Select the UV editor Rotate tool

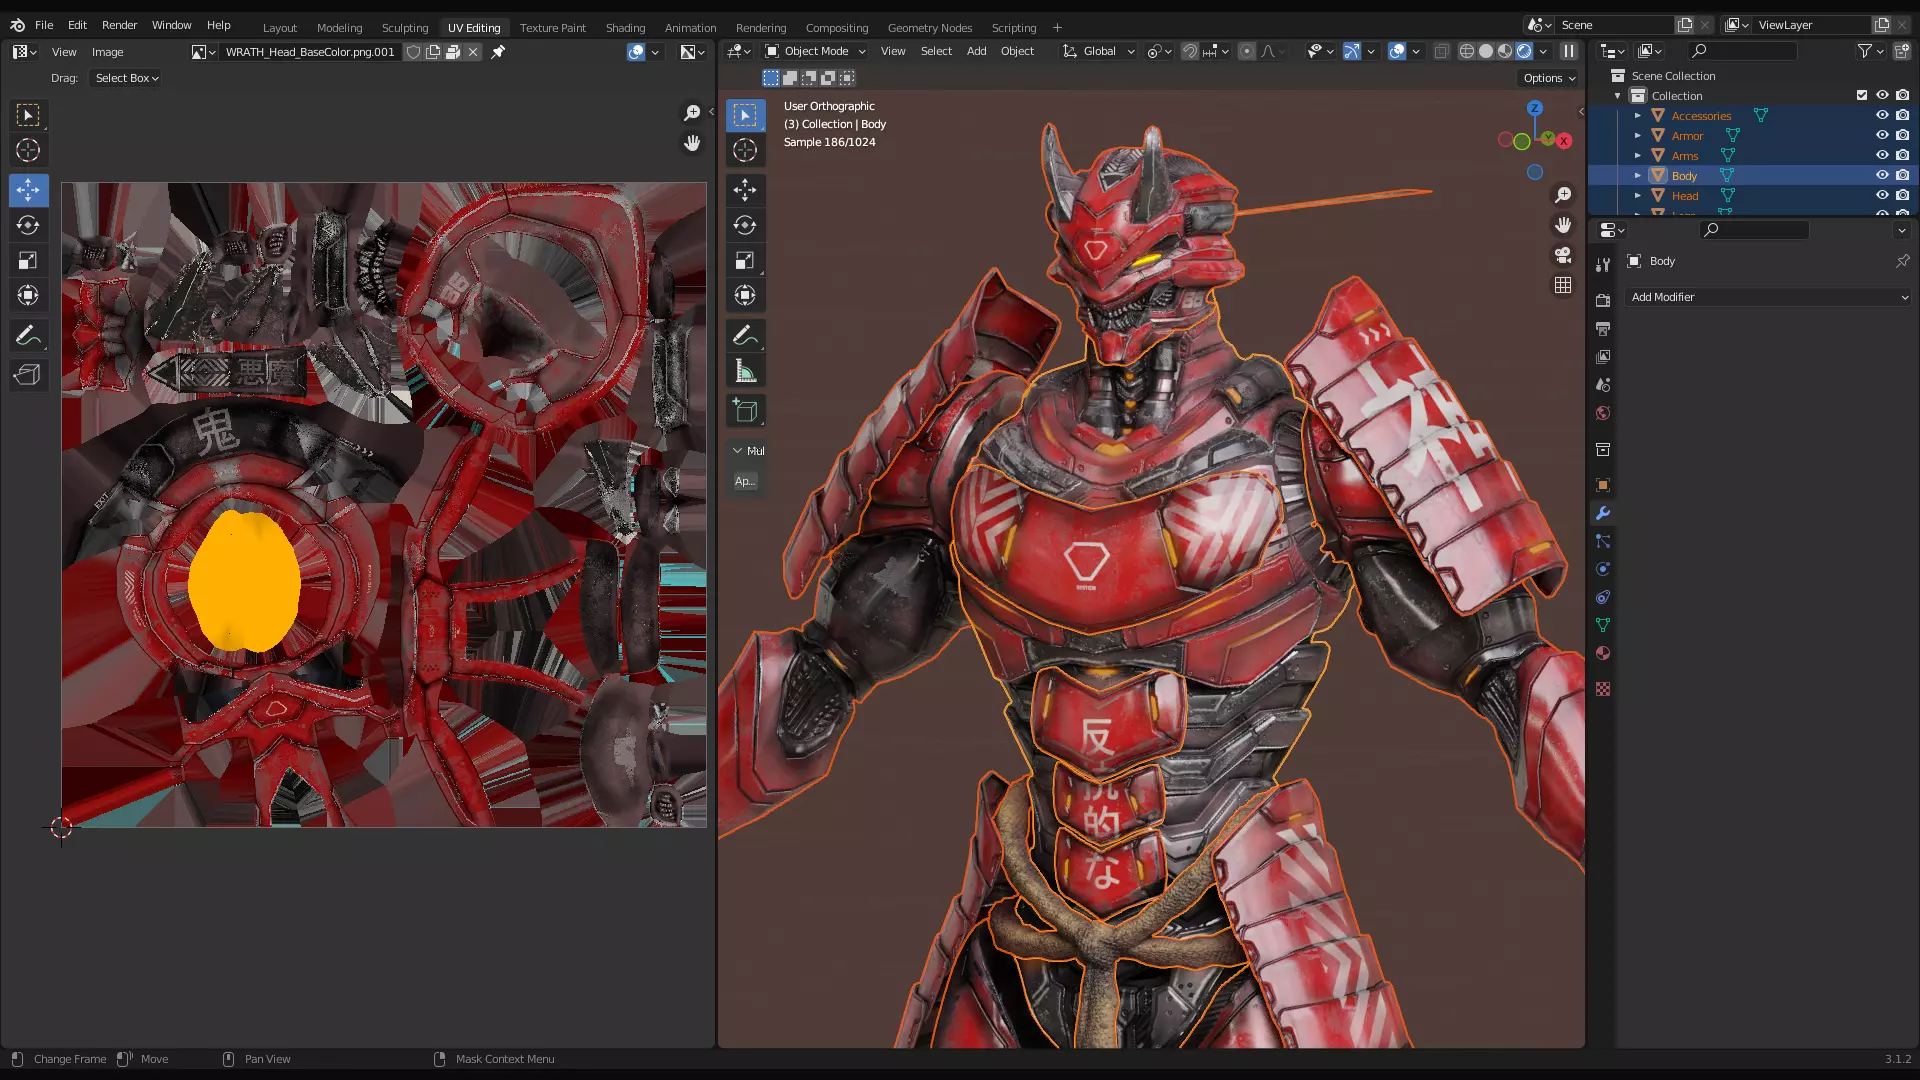click(28, 226)
